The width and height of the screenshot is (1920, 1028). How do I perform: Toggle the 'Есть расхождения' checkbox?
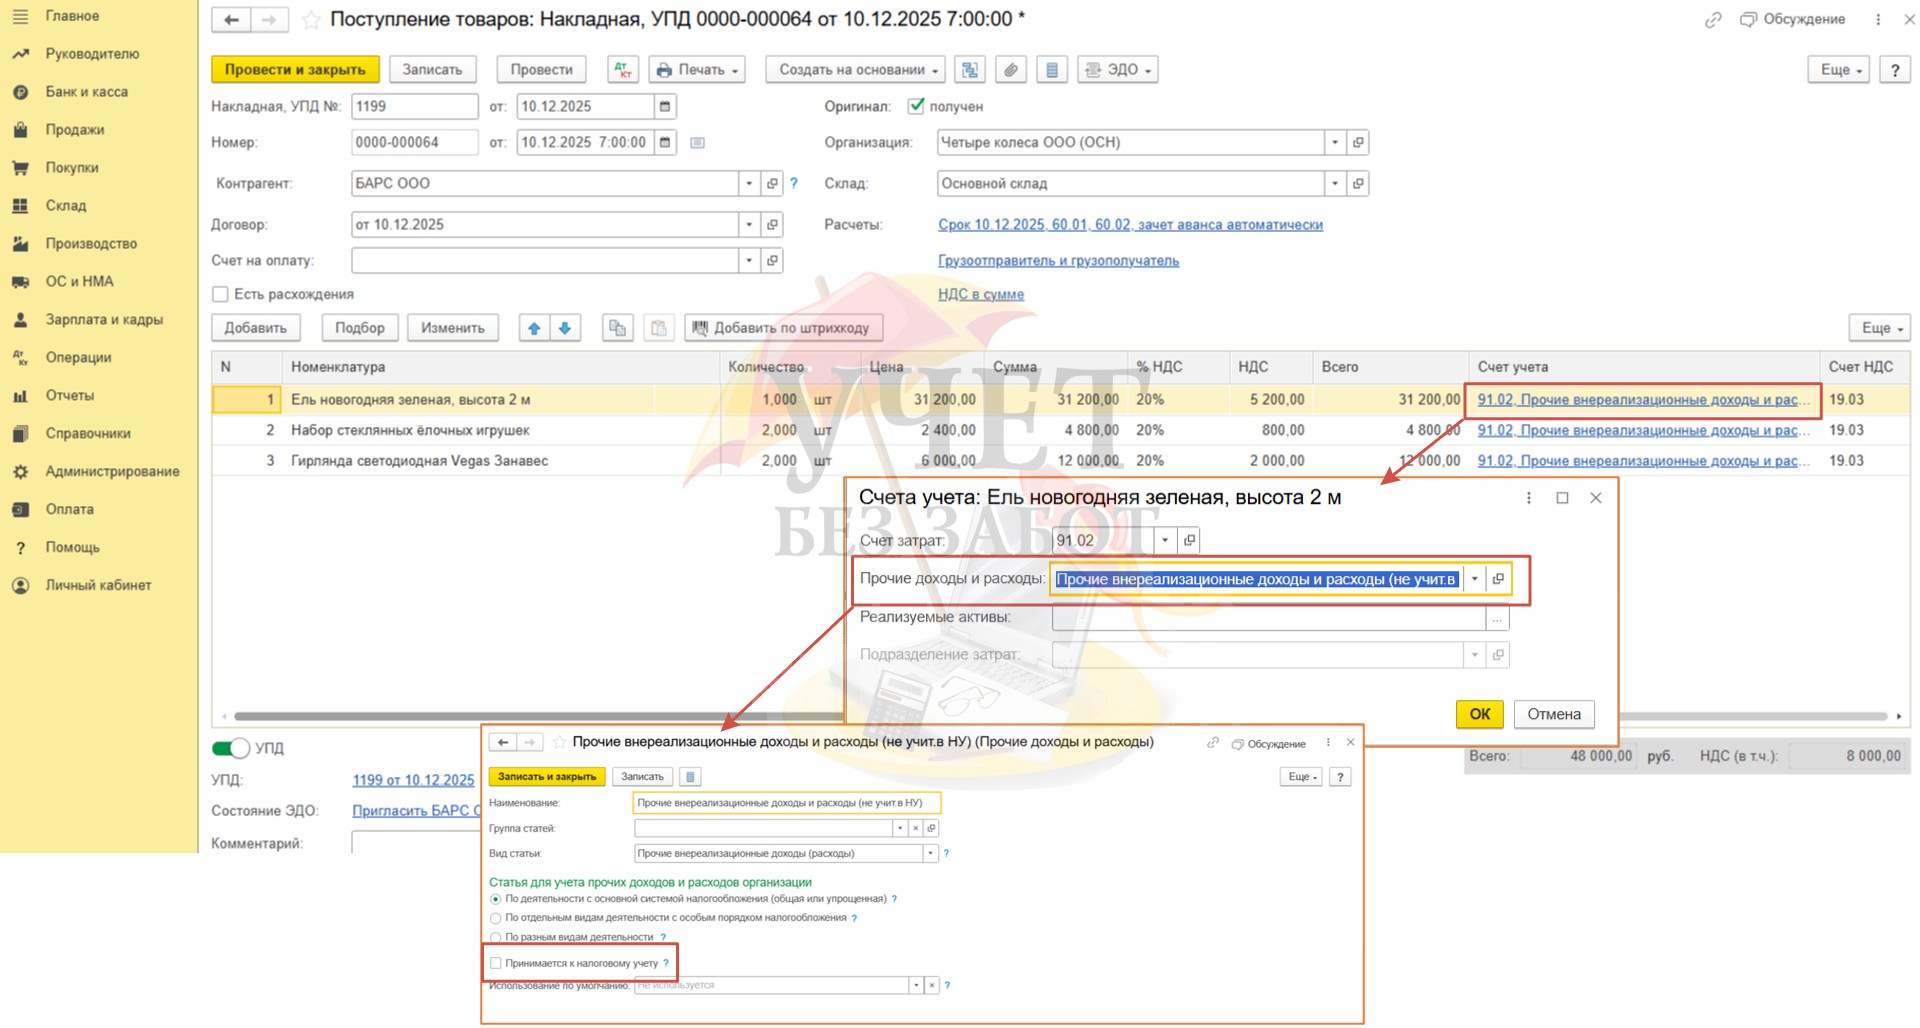click(221, 294)
